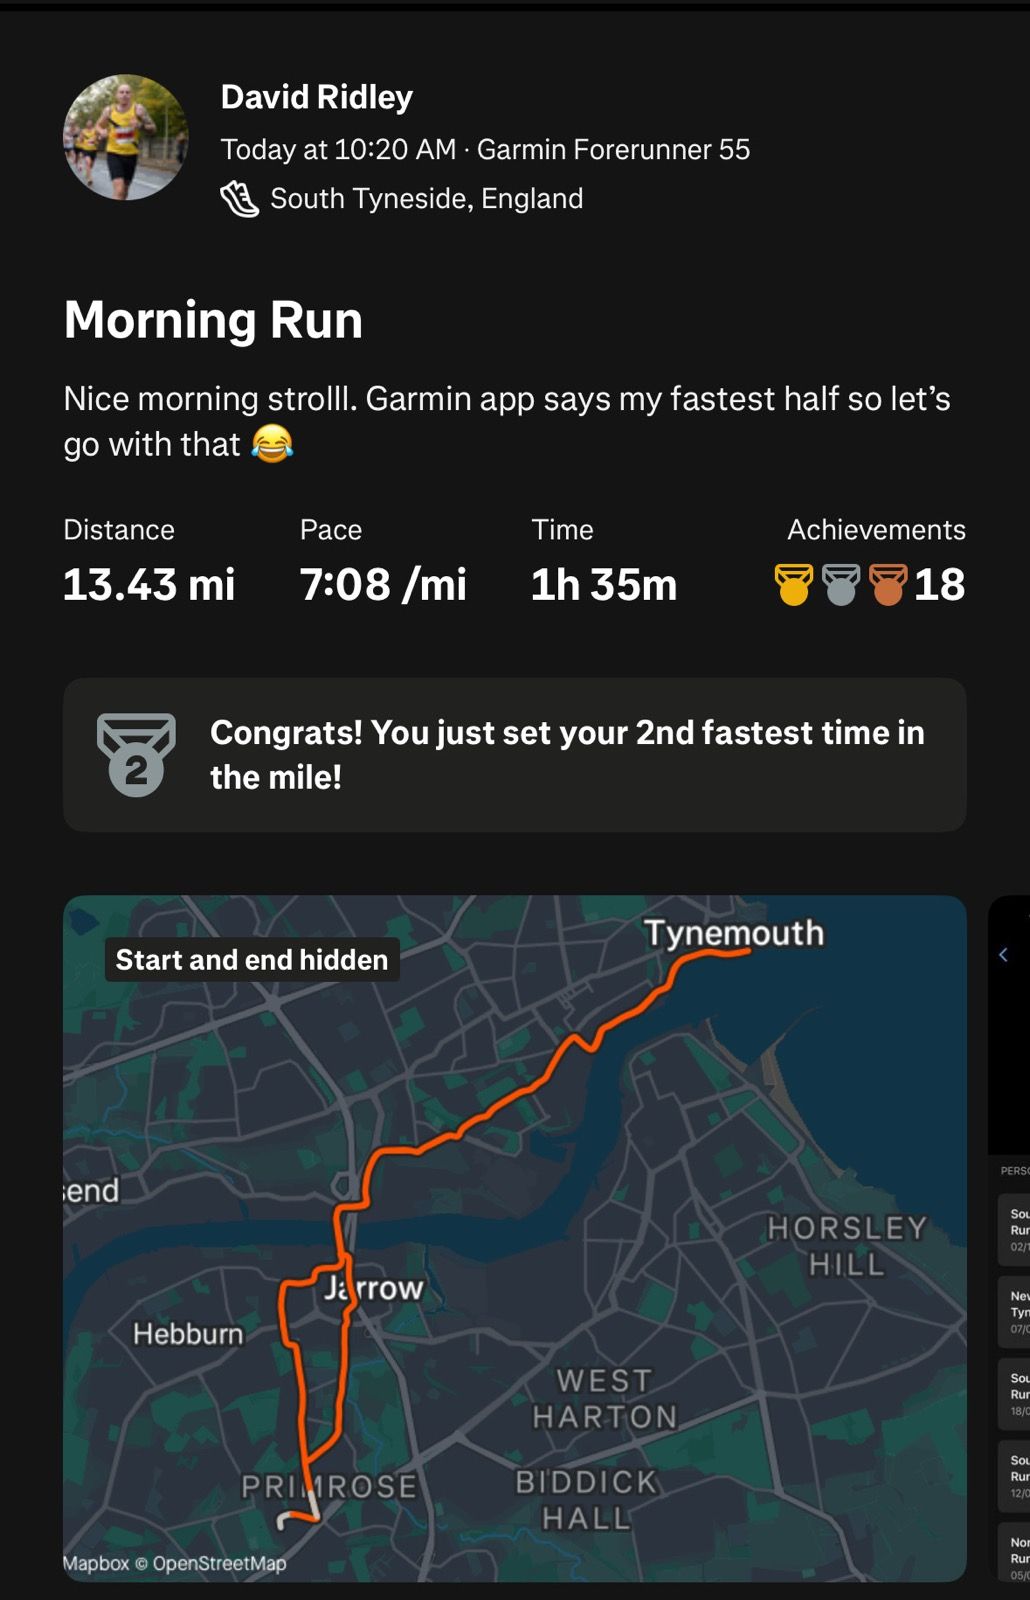The image size is (1030, 1600).
Task: View the 18 achievements count
Action: pyautogui.click(x=939, y=585)
